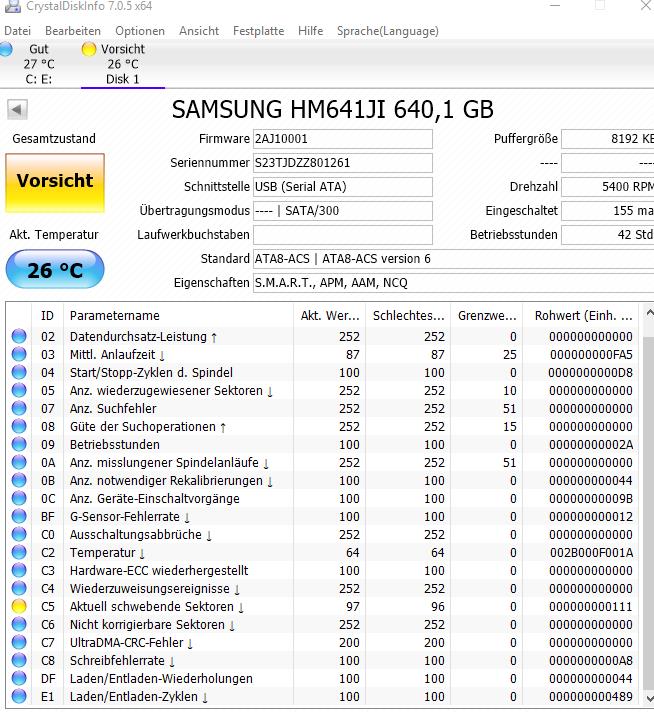Click the Seriennummer field
Viewport: 654px width, 712px height.
342,163
